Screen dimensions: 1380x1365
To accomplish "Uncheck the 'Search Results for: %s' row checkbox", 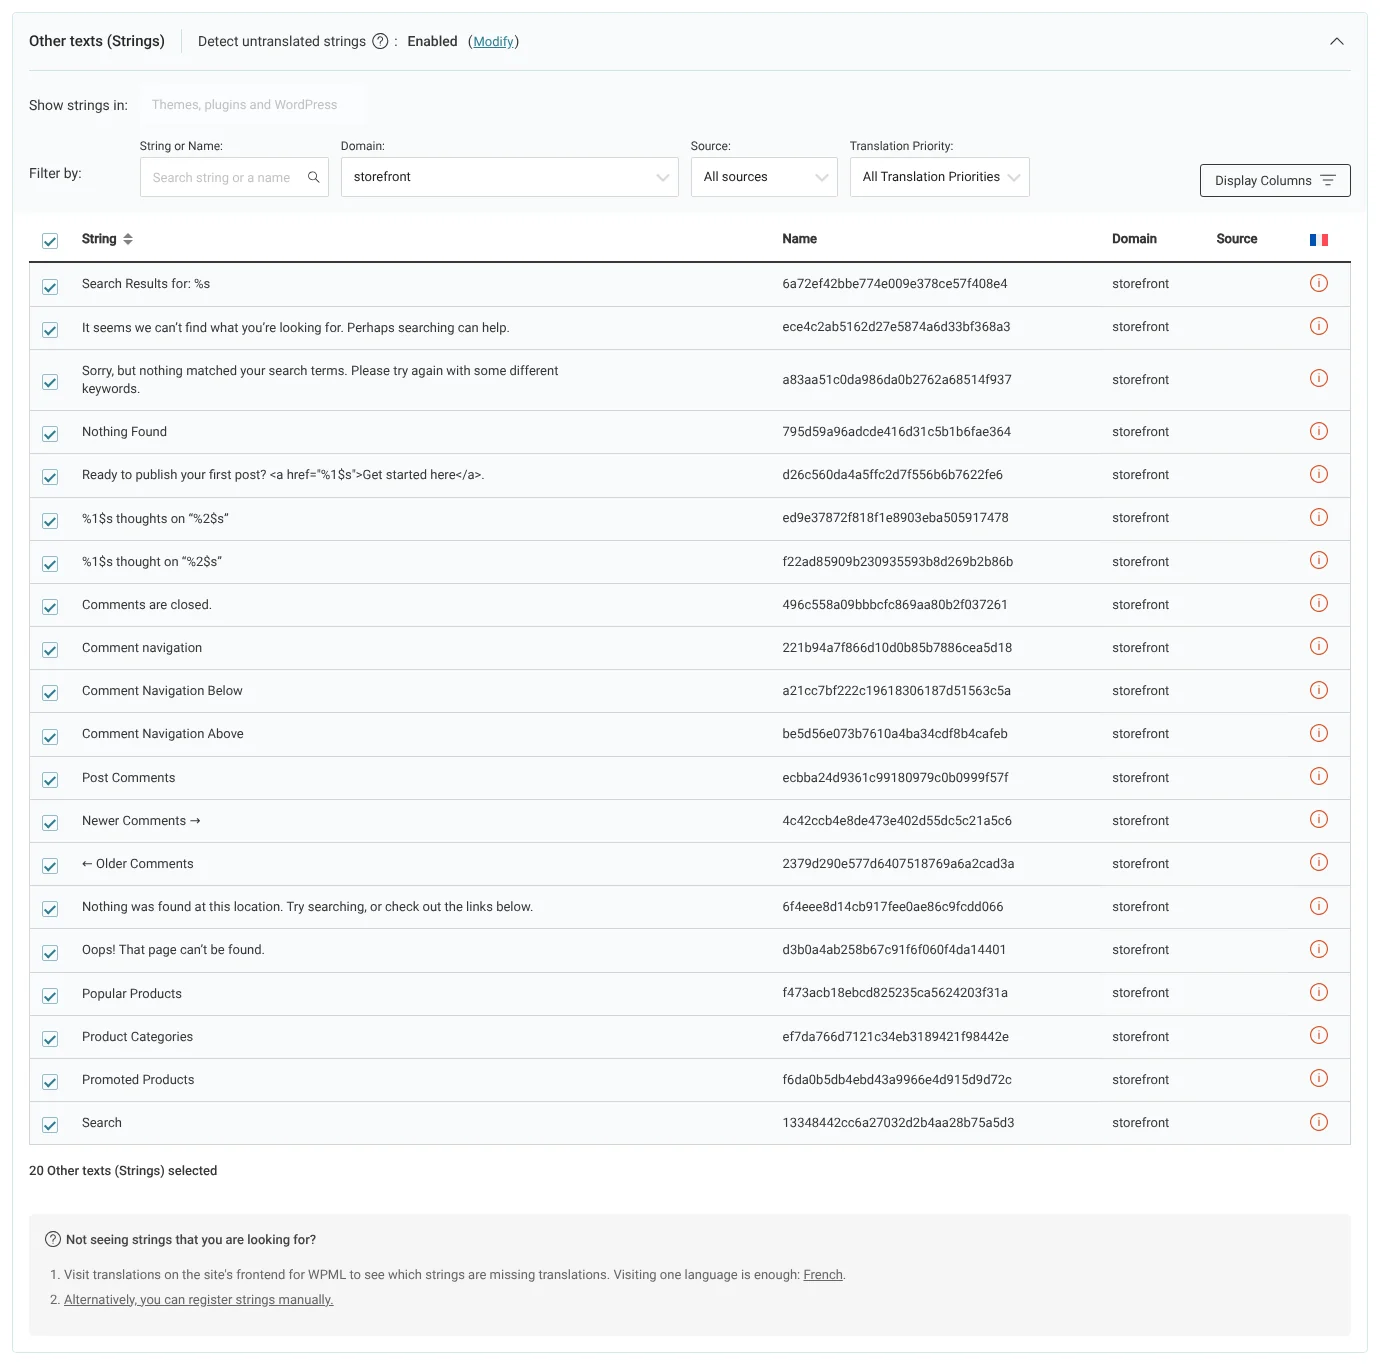I will click(50, 287).
